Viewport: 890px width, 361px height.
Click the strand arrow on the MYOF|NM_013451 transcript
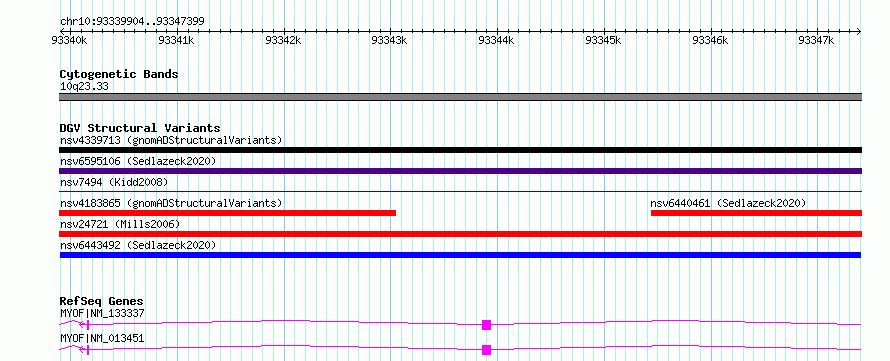click(x=82, y=350)
